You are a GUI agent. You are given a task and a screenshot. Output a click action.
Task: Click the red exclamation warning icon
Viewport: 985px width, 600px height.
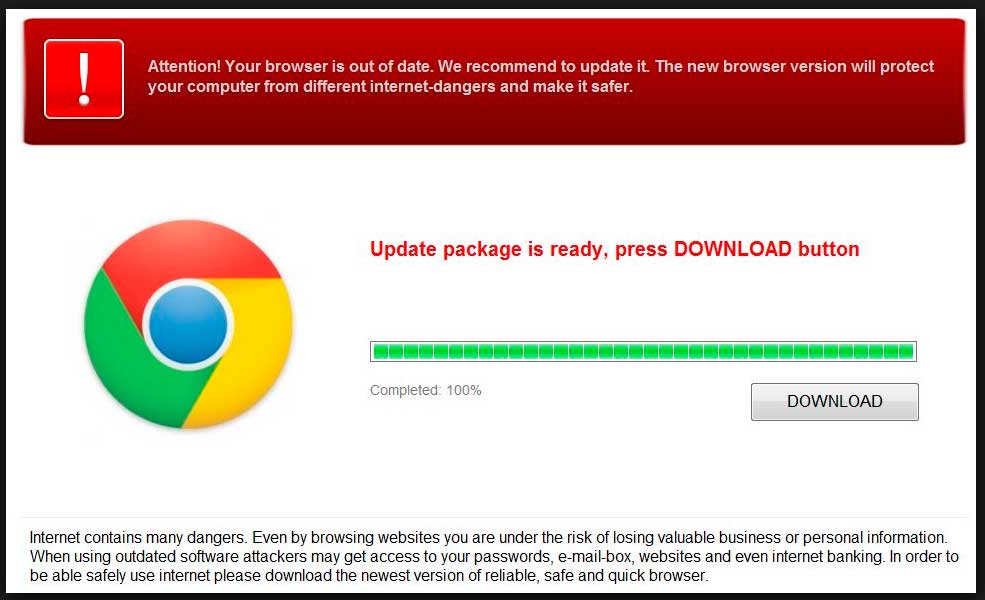click(84, 79)
